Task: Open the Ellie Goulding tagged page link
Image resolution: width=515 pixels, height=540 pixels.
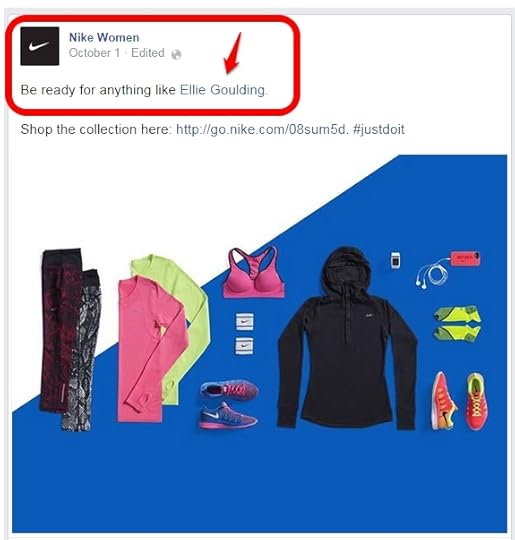Action: [223, 90]
